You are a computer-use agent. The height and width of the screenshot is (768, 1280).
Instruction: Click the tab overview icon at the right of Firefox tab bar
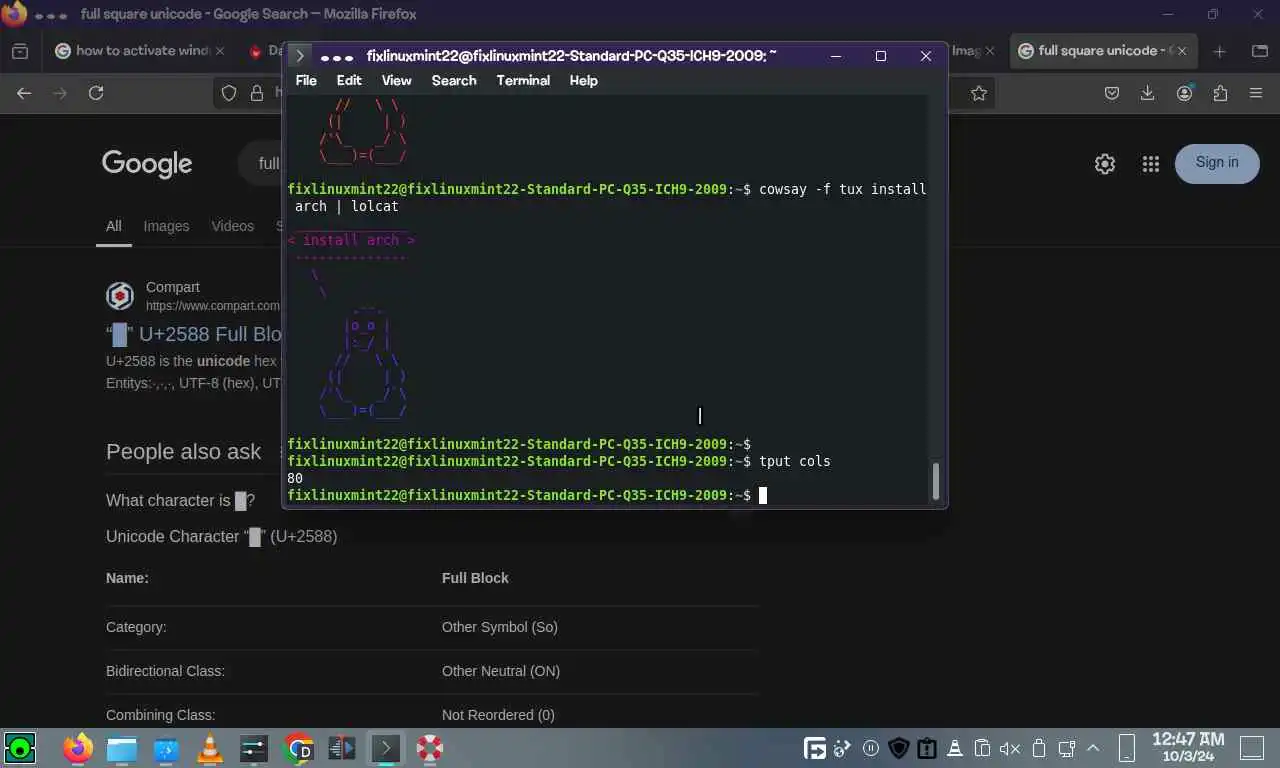[x=1260, y=51]
